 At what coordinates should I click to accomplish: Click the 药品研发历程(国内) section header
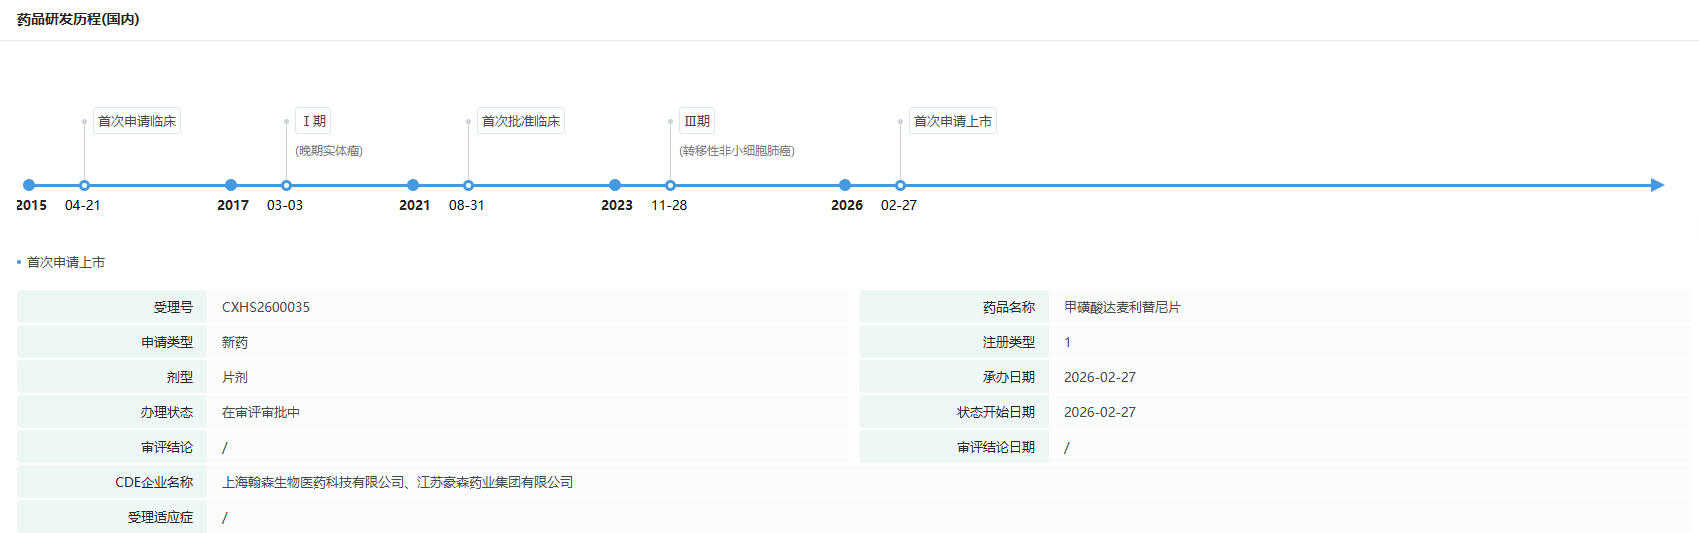78,19
